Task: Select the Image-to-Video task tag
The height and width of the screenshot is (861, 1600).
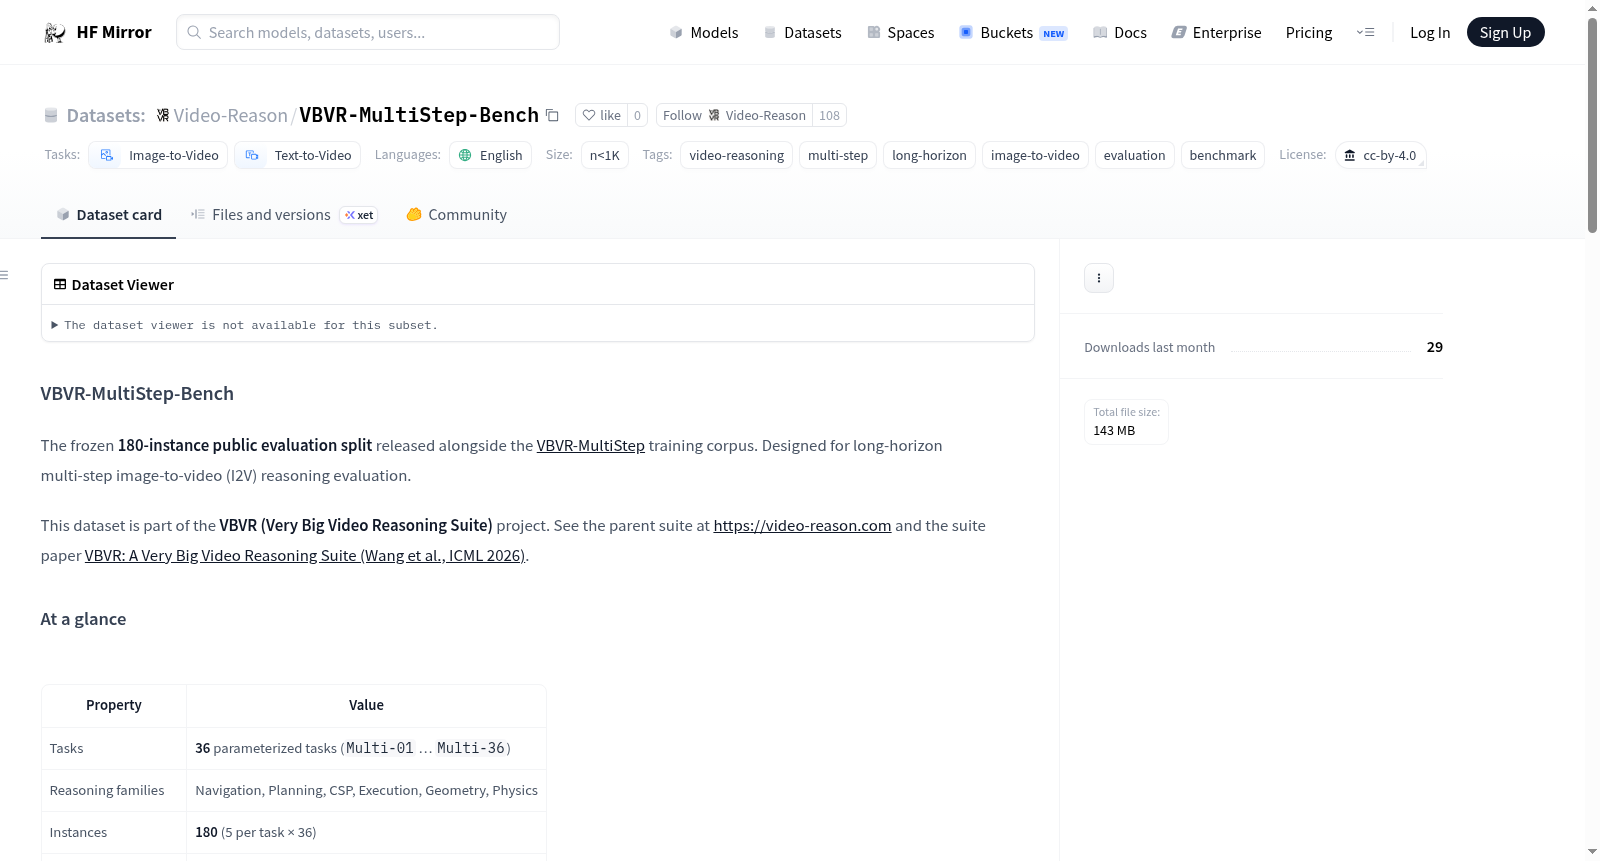Action: (x=158, y=155)
